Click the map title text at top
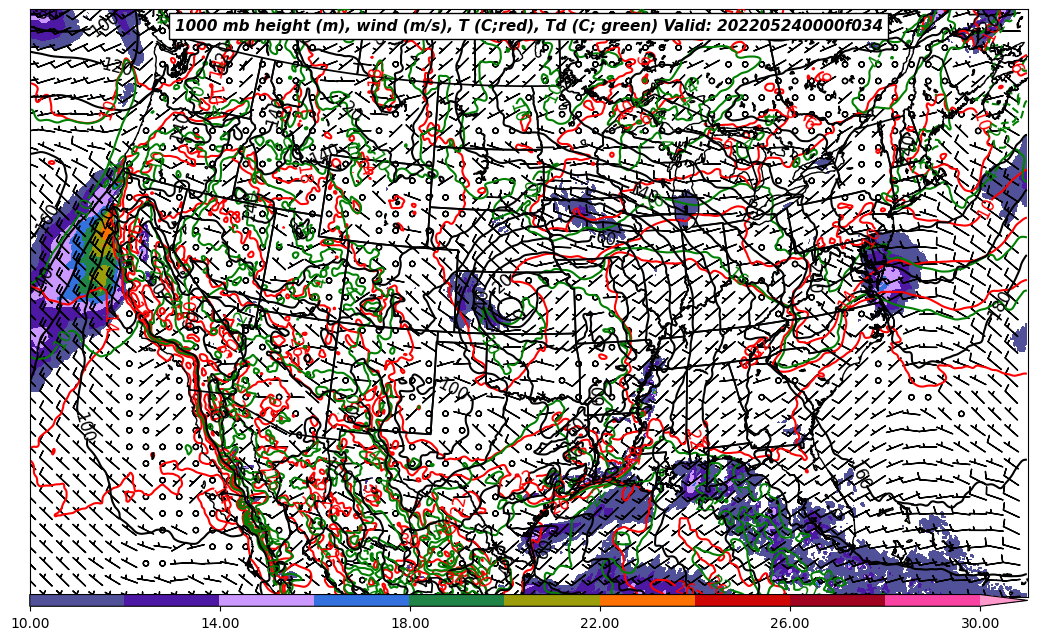Image resolution: width=1037 pixels, height=640 pixels. 529,26
